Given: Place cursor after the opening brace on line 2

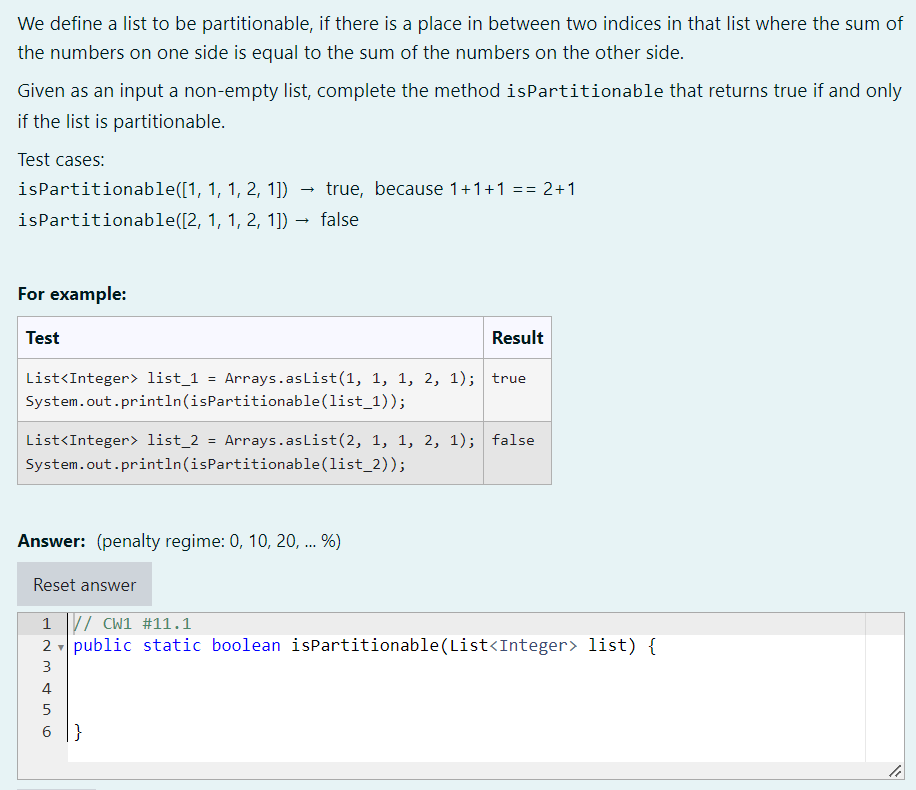Looking at the screenshot, I should (658, 645).
